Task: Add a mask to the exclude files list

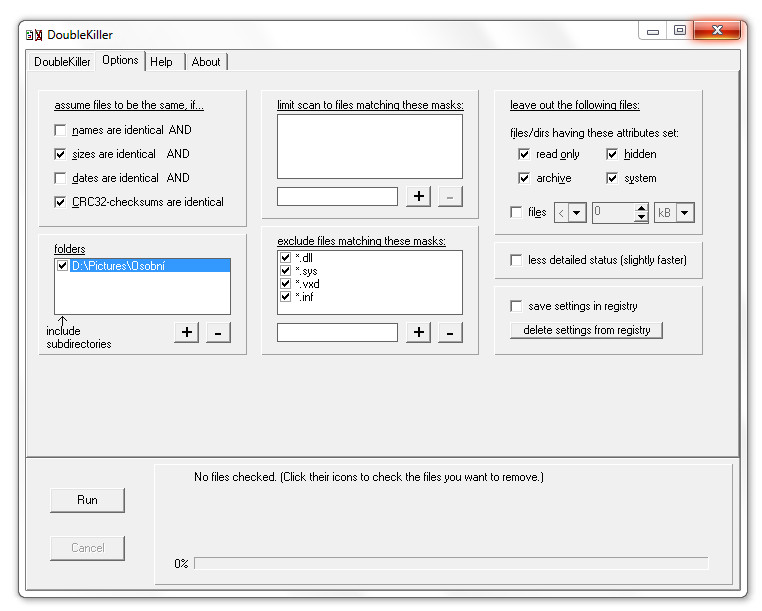Action: [x=418, y=332]
